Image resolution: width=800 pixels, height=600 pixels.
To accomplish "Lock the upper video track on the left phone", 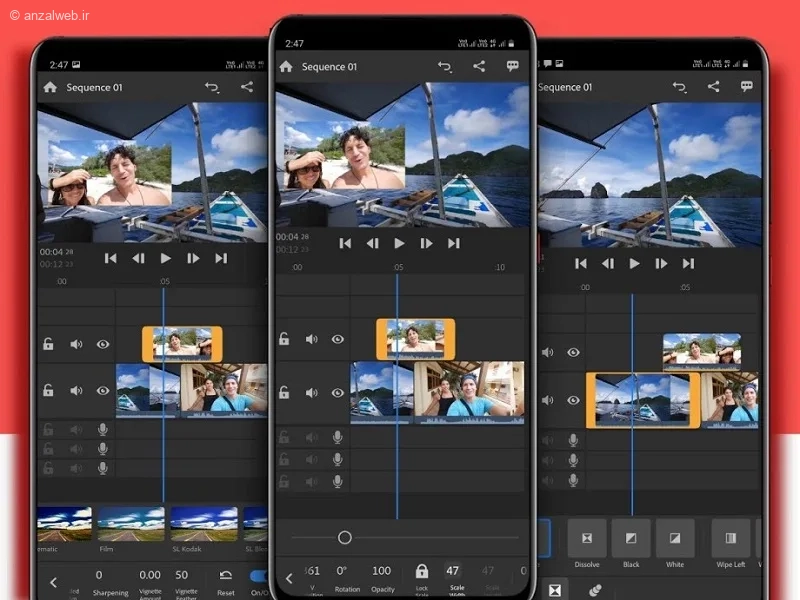I will (x=48, y=344).
